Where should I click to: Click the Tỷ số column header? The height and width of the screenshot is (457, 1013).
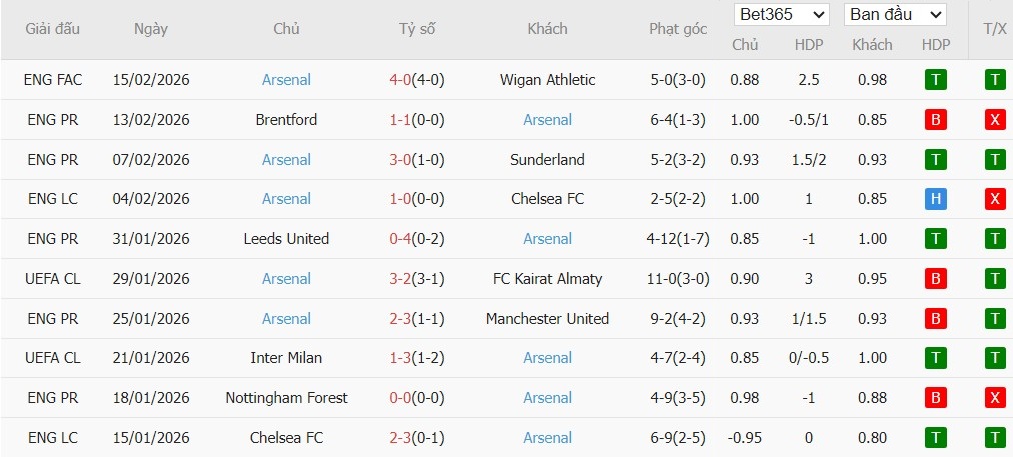tap(417, 29)
